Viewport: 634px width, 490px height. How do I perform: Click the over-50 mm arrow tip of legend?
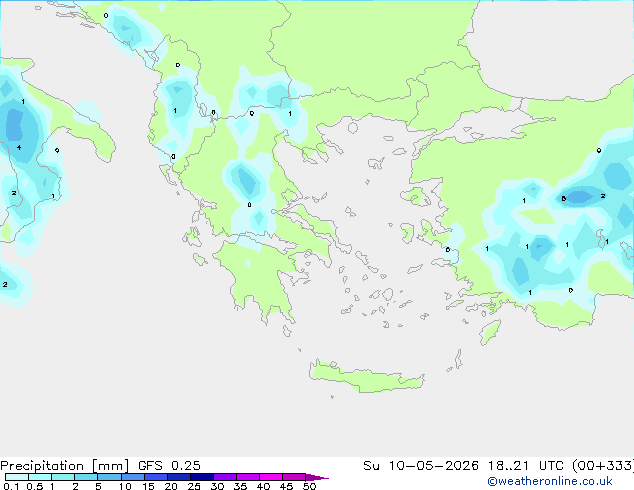tap(317, 477)
